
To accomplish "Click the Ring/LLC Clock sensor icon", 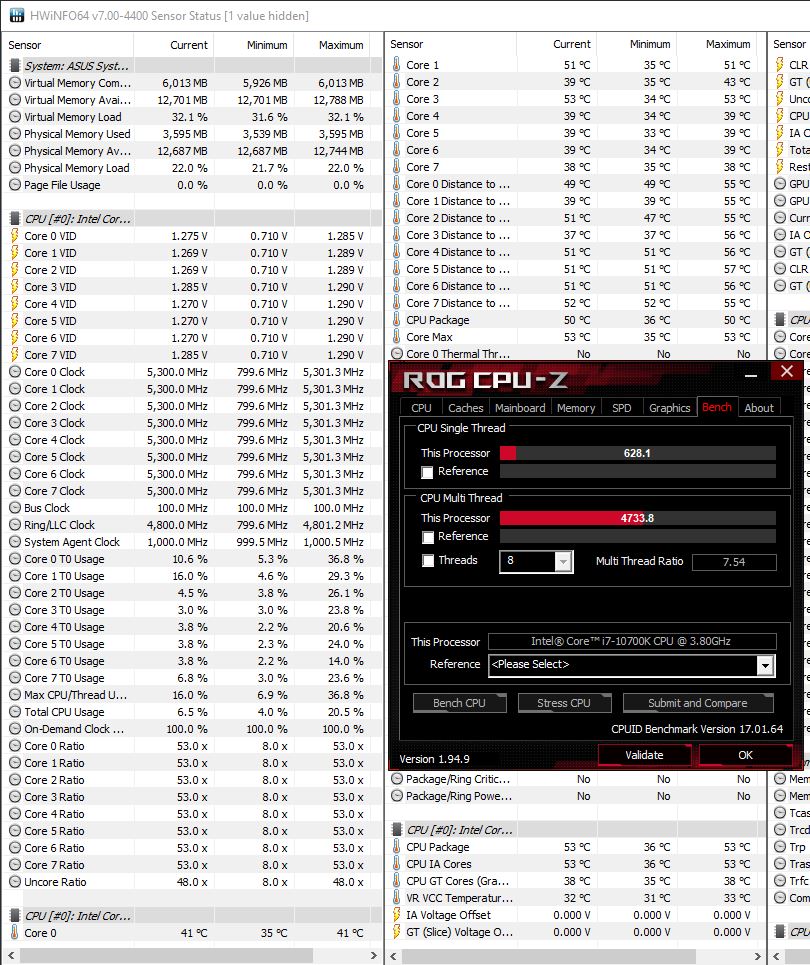I will (15, 525).
